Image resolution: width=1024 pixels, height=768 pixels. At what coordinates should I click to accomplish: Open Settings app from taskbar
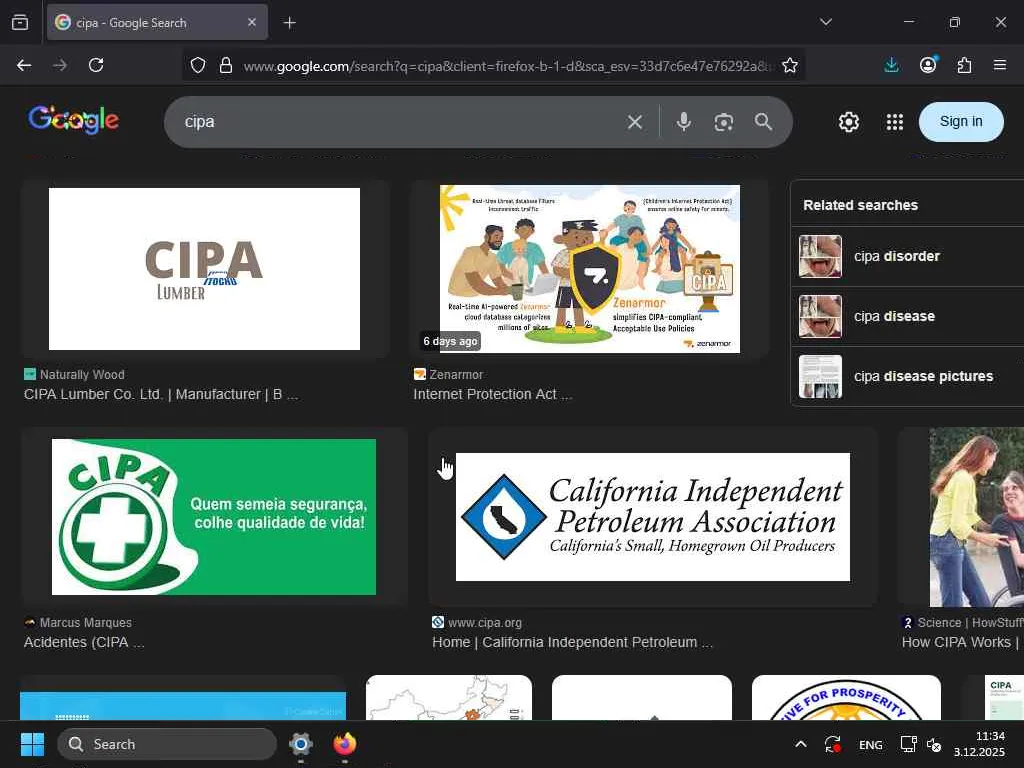[x=300, y=744]
